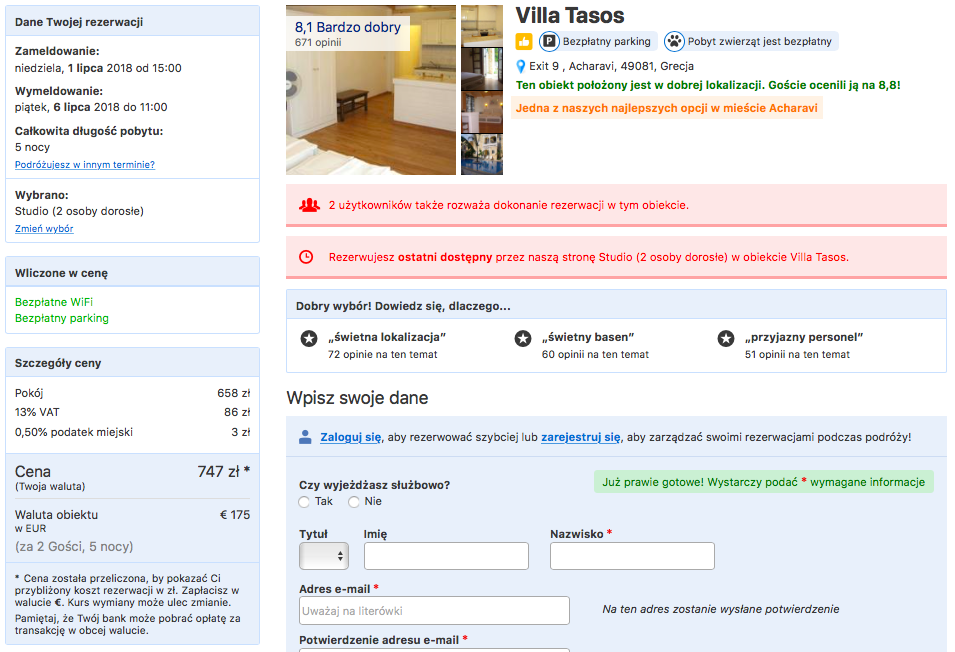Click the 0,50% podatek miejski row
The image size is (955, 652).
[x=132, y=432]
